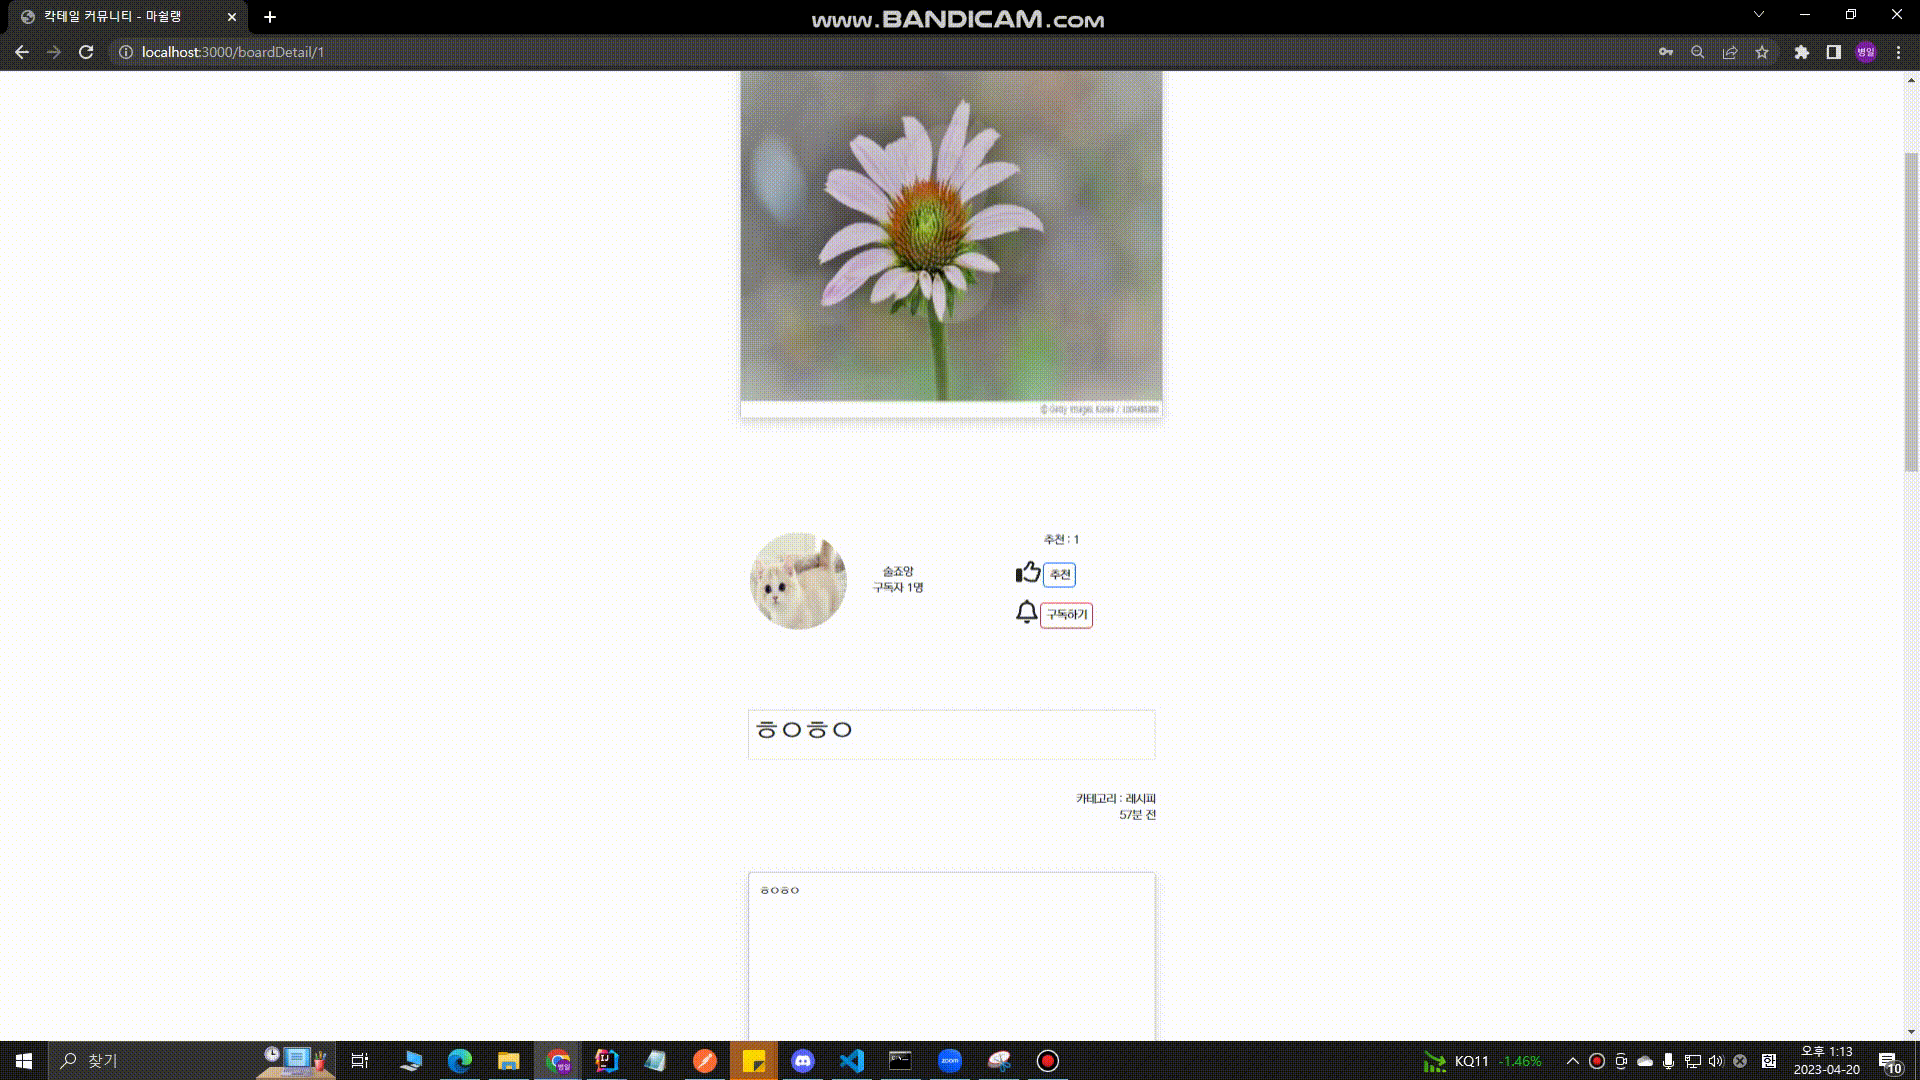Open the flower post image

(951, 244)
